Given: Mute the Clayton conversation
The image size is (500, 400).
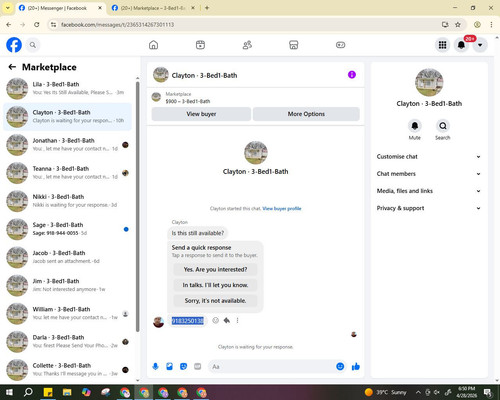Looking at the screenshot, I should tap(415, 126).
